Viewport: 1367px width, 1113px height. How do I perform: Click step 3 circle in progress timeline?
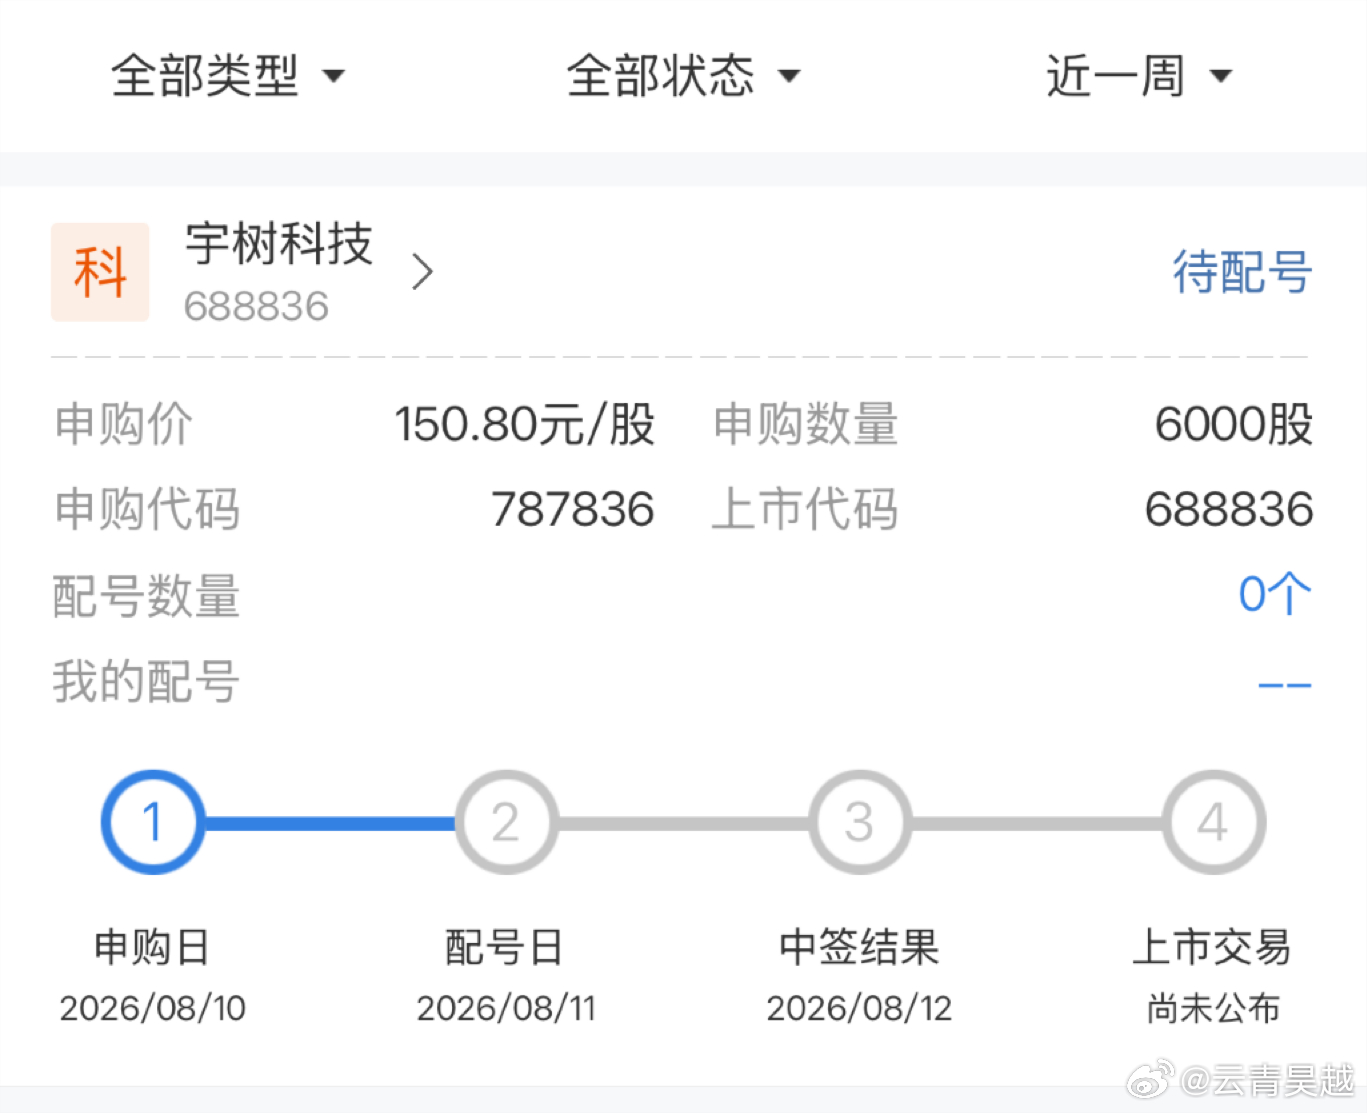click(859, 822)
